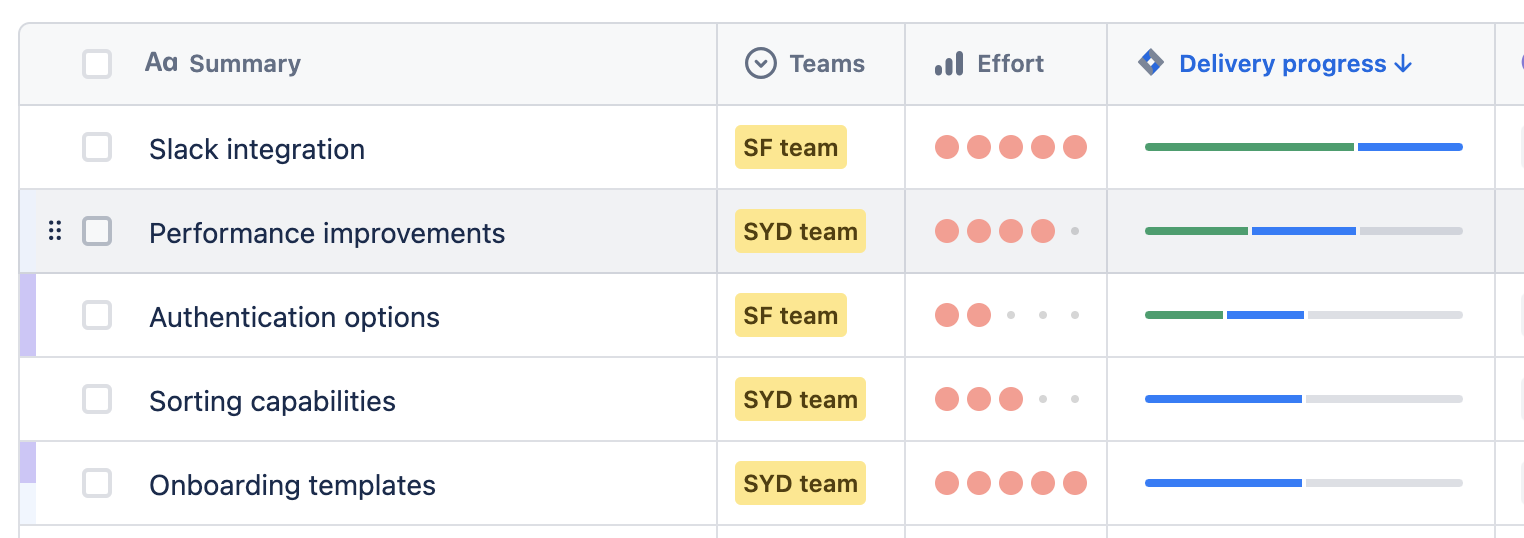Sort by the Summary column header
Image resolution: width=1524 pixels, height=538 pixels.
tap(245, 64)
